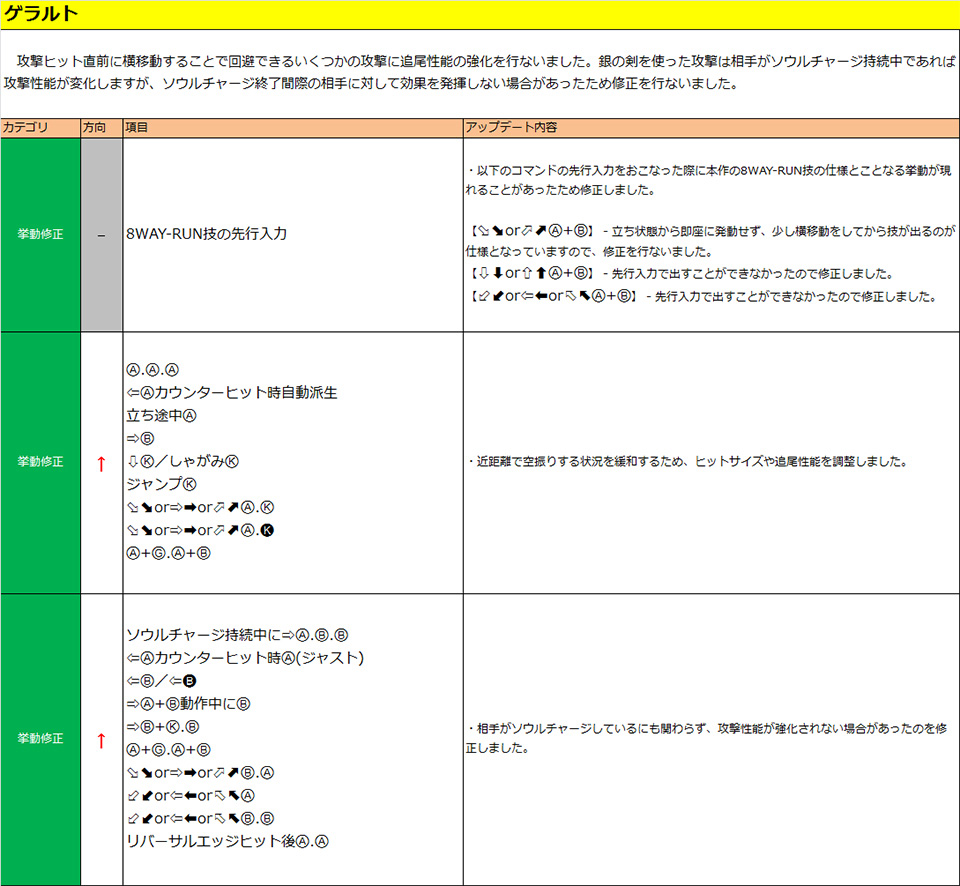Click the 8WAY-RUN技の先行入力 item cell
Viewport: 960px width, 886px height.
coord(208,234)
